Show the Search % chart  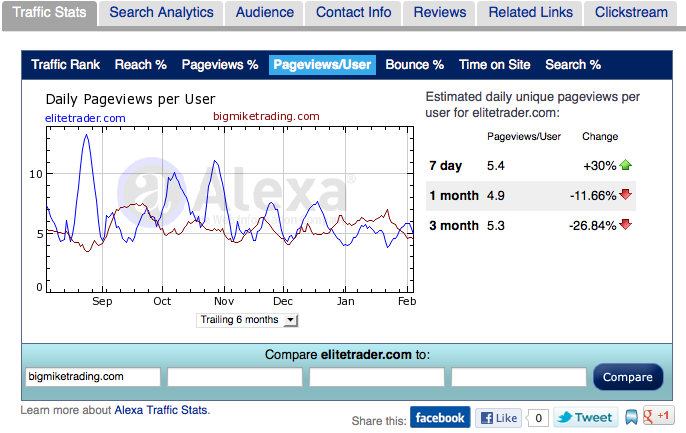[573, 65]
